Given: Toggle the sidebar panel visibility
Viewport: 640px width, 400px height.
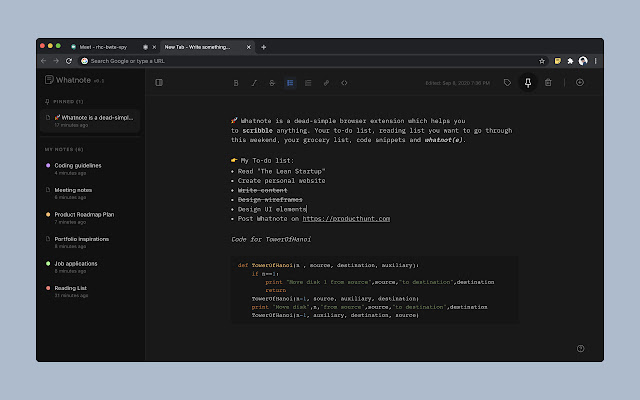Looking at the screenshot, I should click(x=159, y=82).
